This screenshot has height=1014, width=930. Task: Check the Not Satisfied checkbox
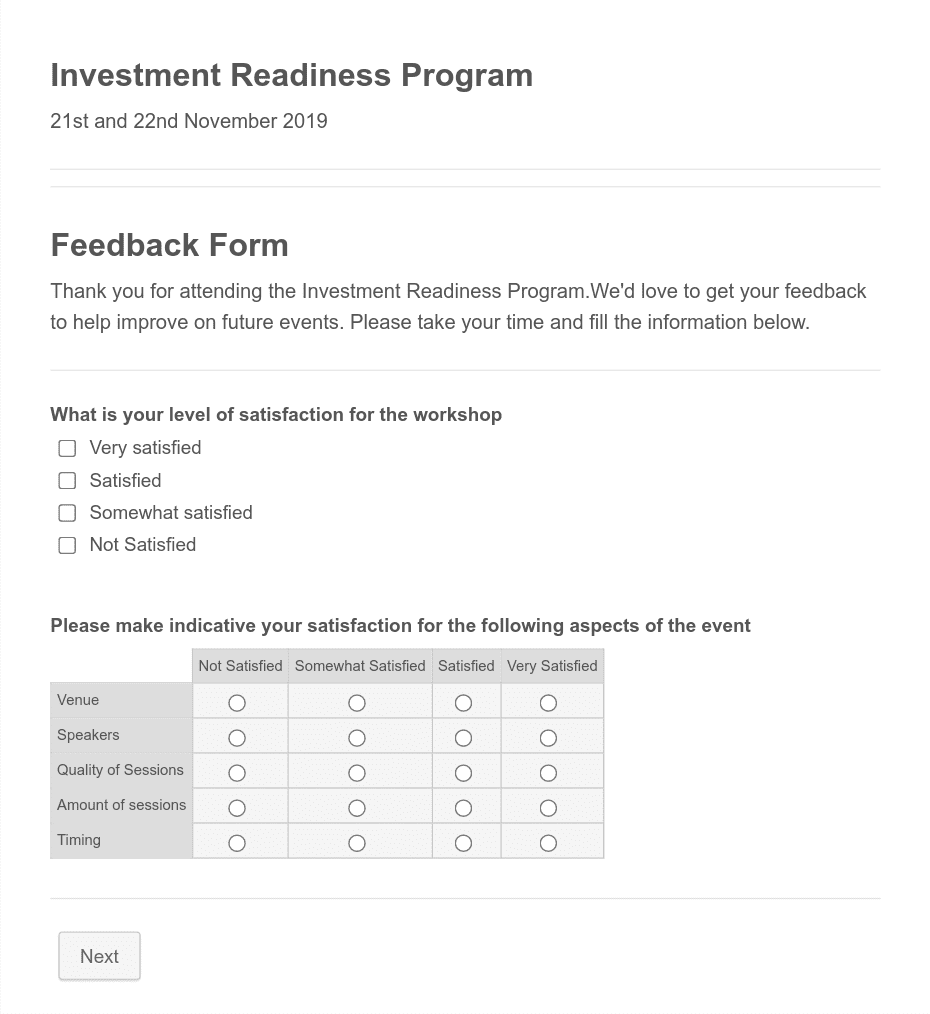pos(67,545)
